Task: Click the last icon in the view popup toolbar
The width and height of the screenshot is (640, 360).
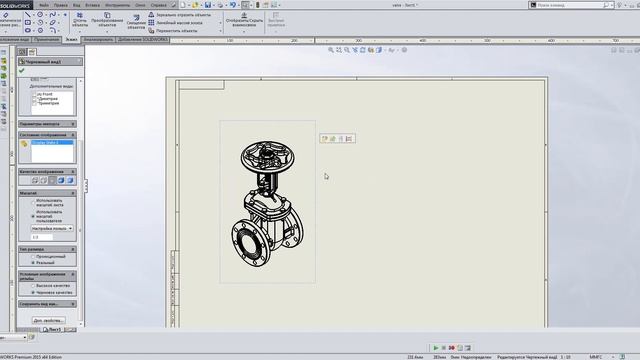Action: pyautogui.click(x=349, y=139)
